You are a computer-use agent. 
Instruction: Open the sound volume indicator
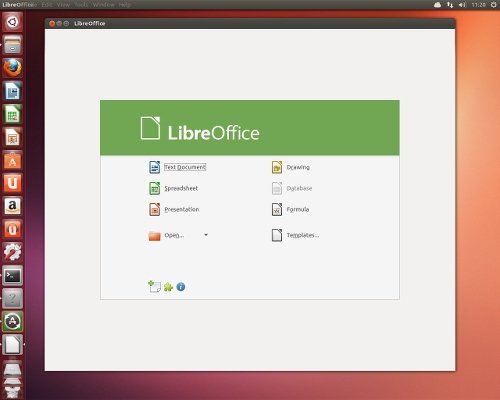462,5
